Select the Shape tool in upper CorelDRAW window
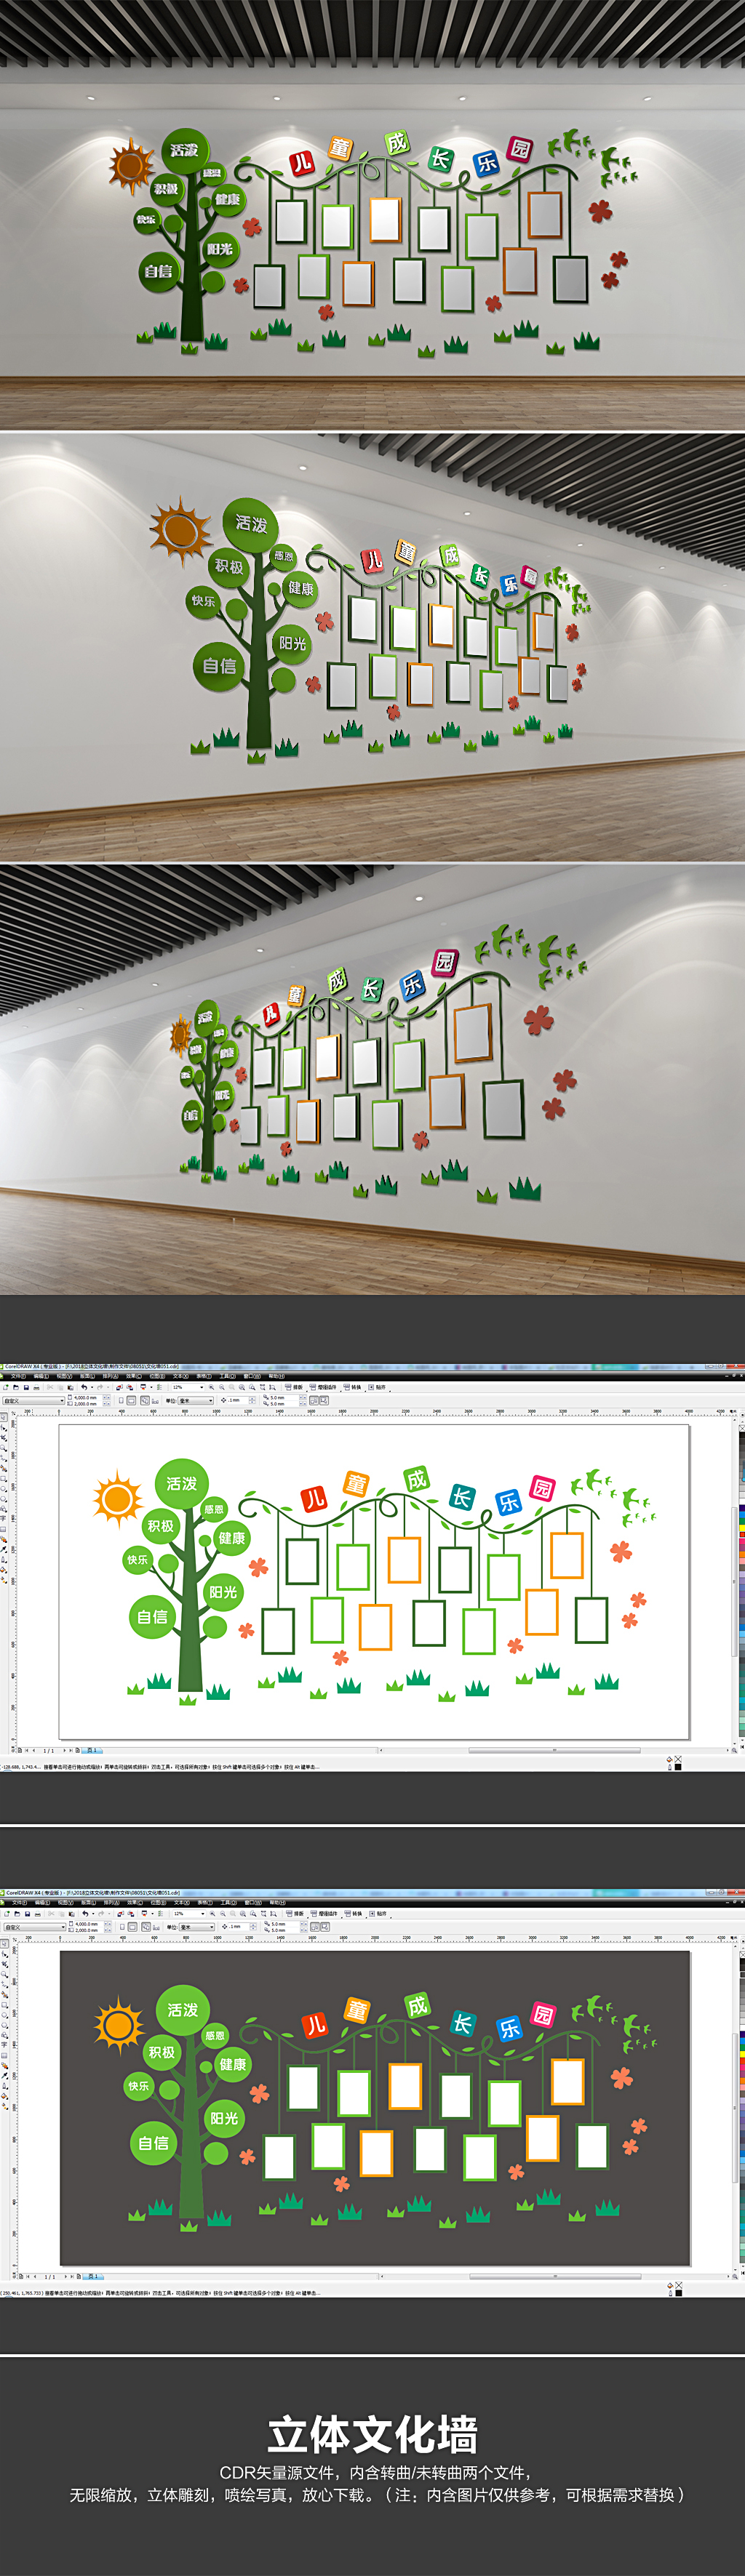 coord(4,1428)
